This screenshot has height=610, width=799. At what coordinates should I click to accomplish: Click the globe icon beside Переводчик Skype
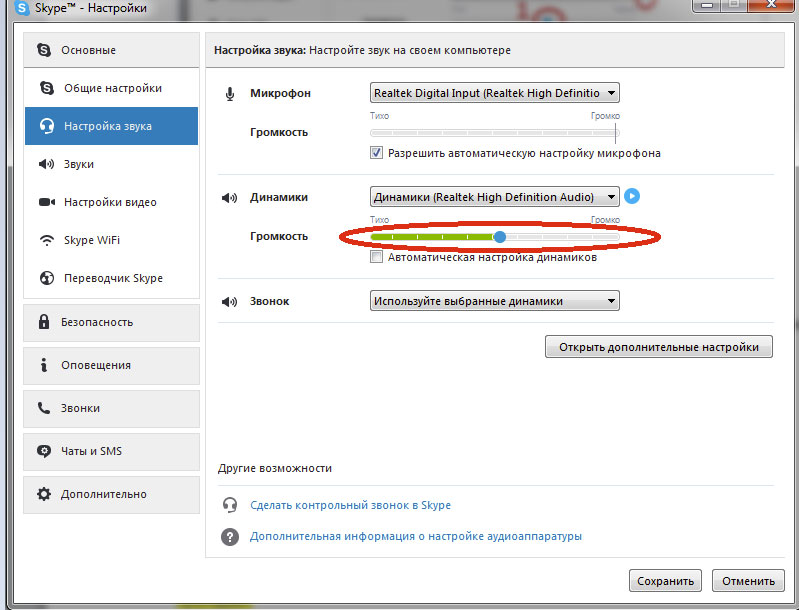[x=46, y=278]
